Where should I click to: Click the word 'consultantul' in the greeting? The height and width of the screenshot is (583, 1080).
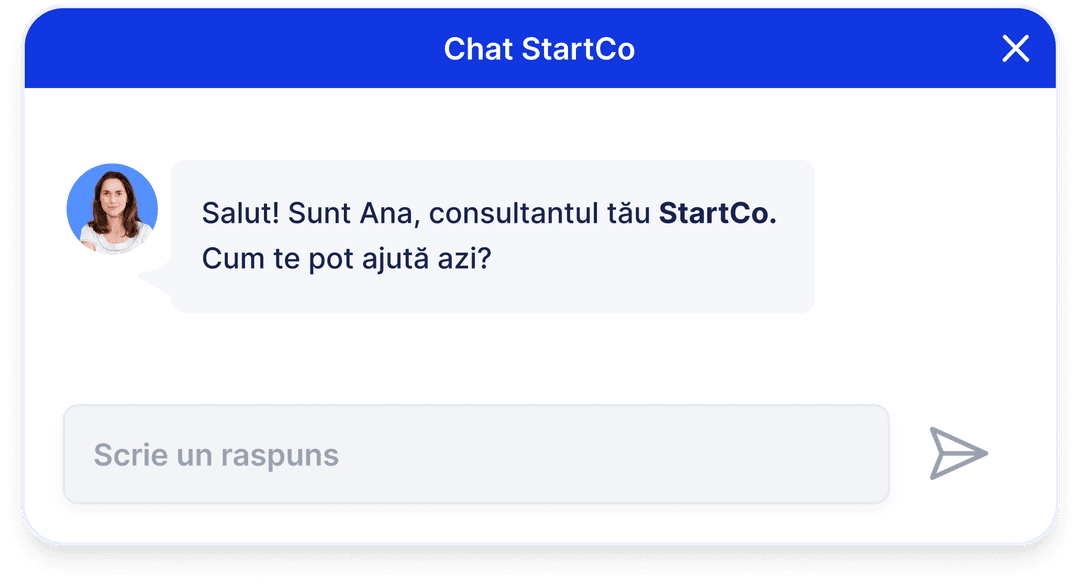514,214
